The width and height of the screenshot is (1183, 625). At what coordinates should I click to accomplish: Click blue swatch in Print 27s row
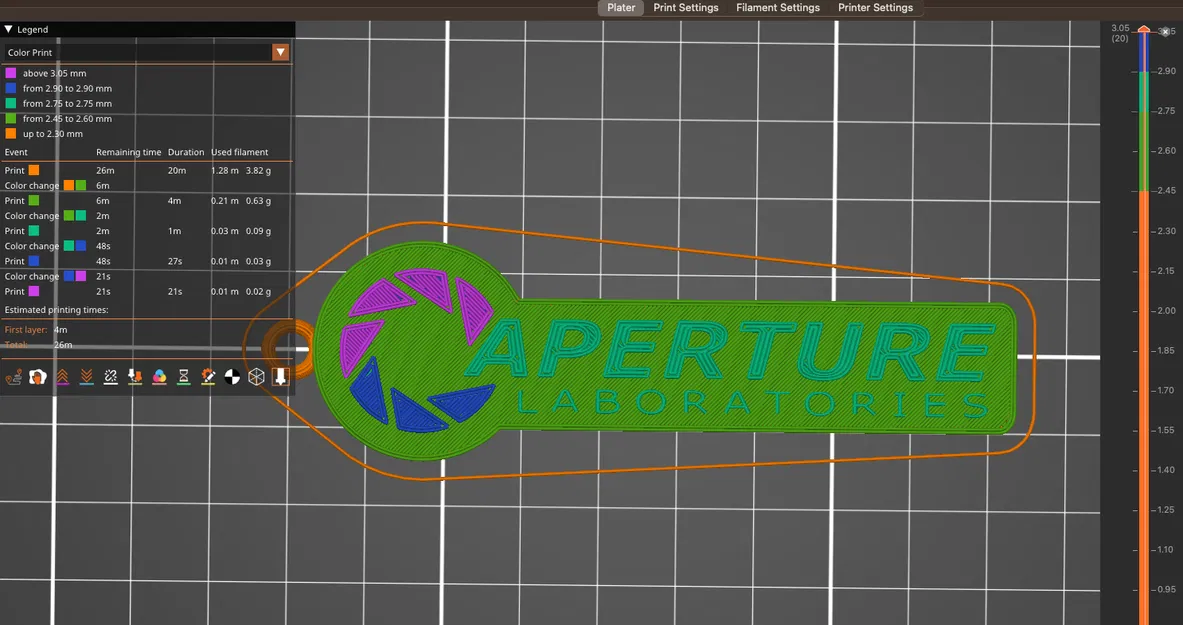[x=34, y=261]
